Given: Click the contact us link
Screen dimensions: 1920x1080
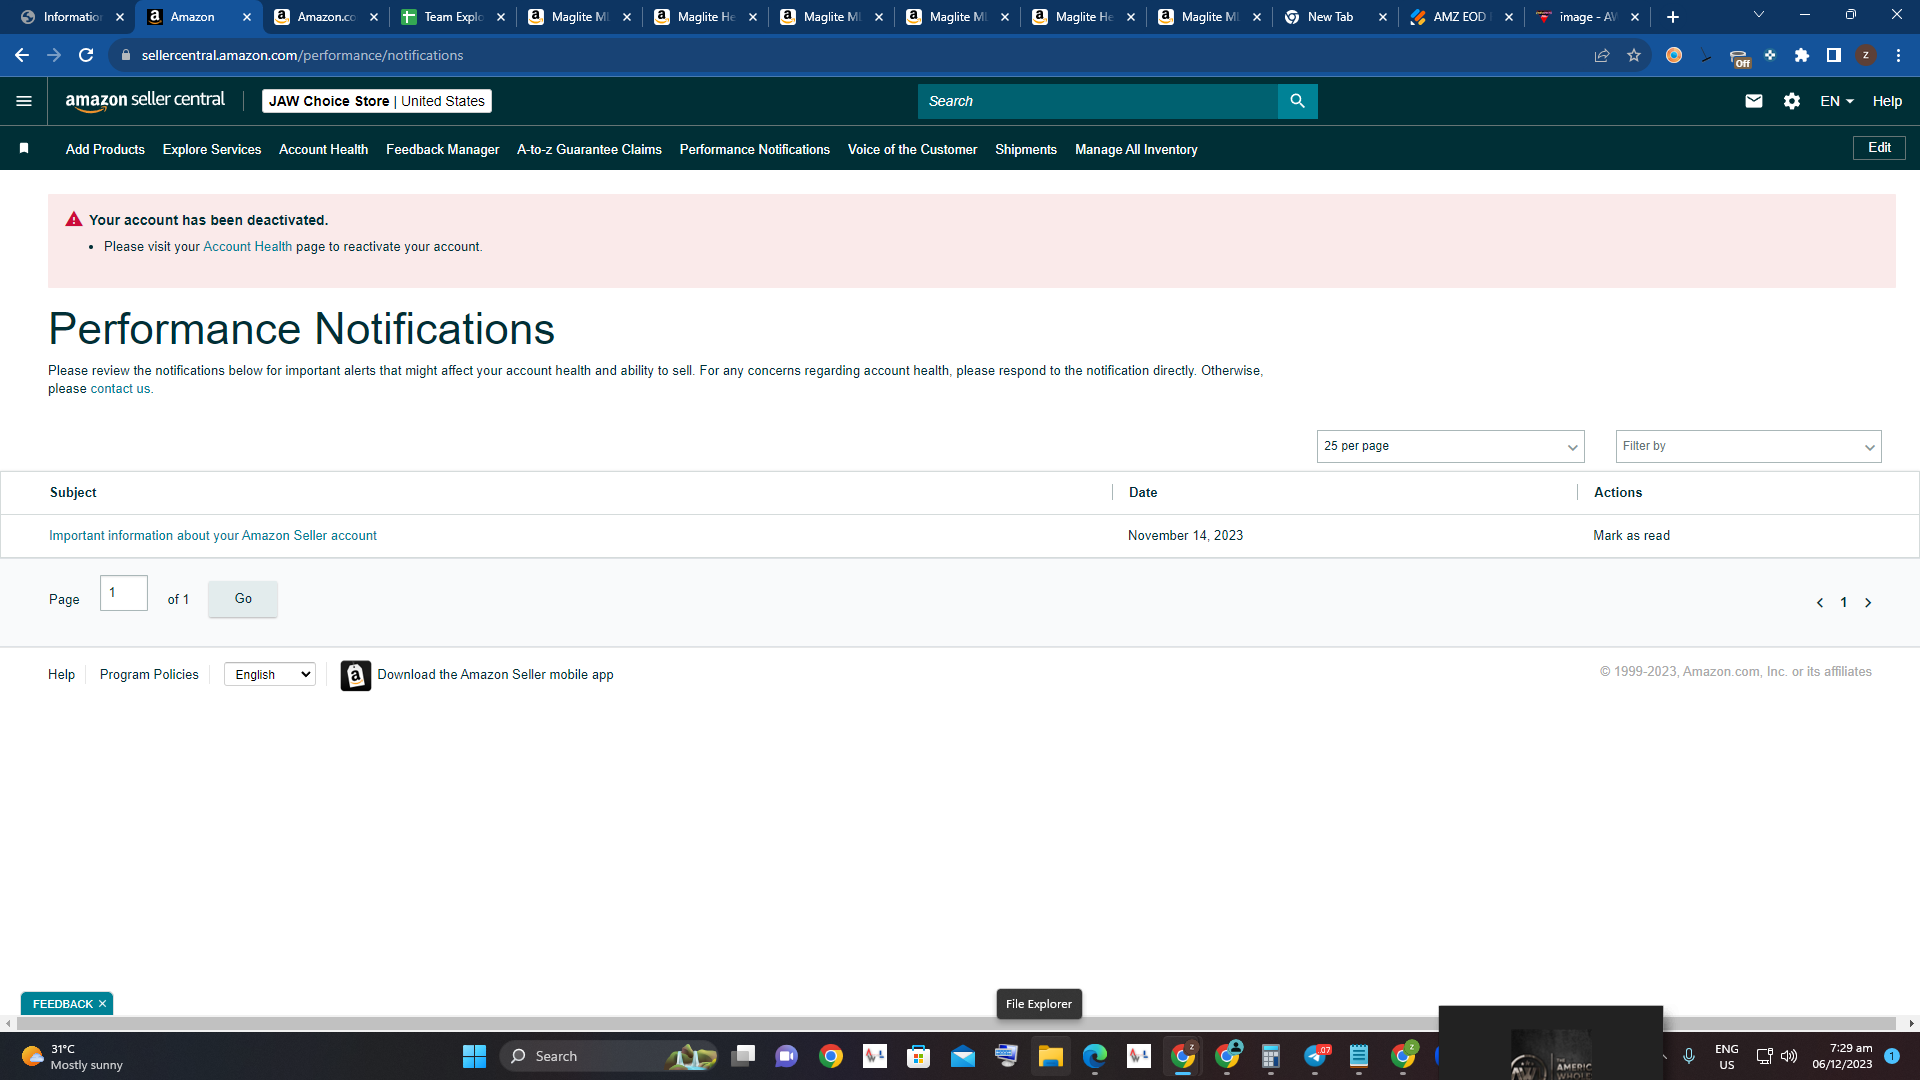Looking at the screenshot, I should pos(120,389).
